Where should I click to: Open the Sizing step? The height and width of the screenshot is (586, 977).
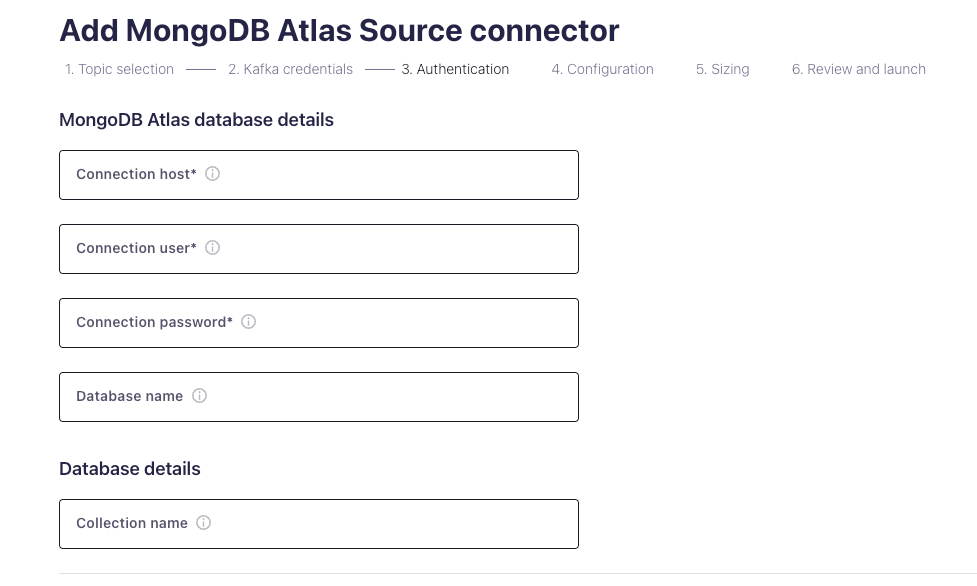point(722,69)
